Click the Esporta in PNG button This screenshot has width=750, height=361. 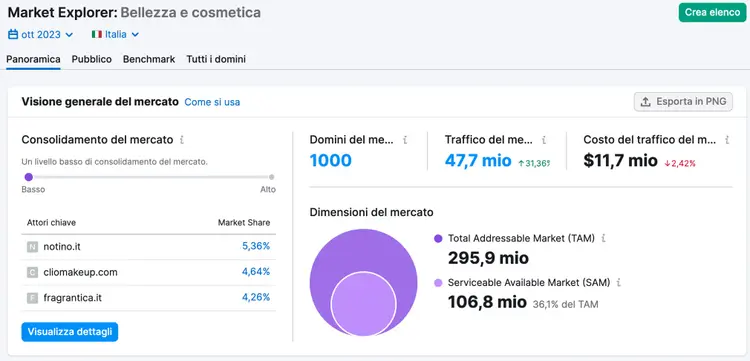(x=683, y=102)
